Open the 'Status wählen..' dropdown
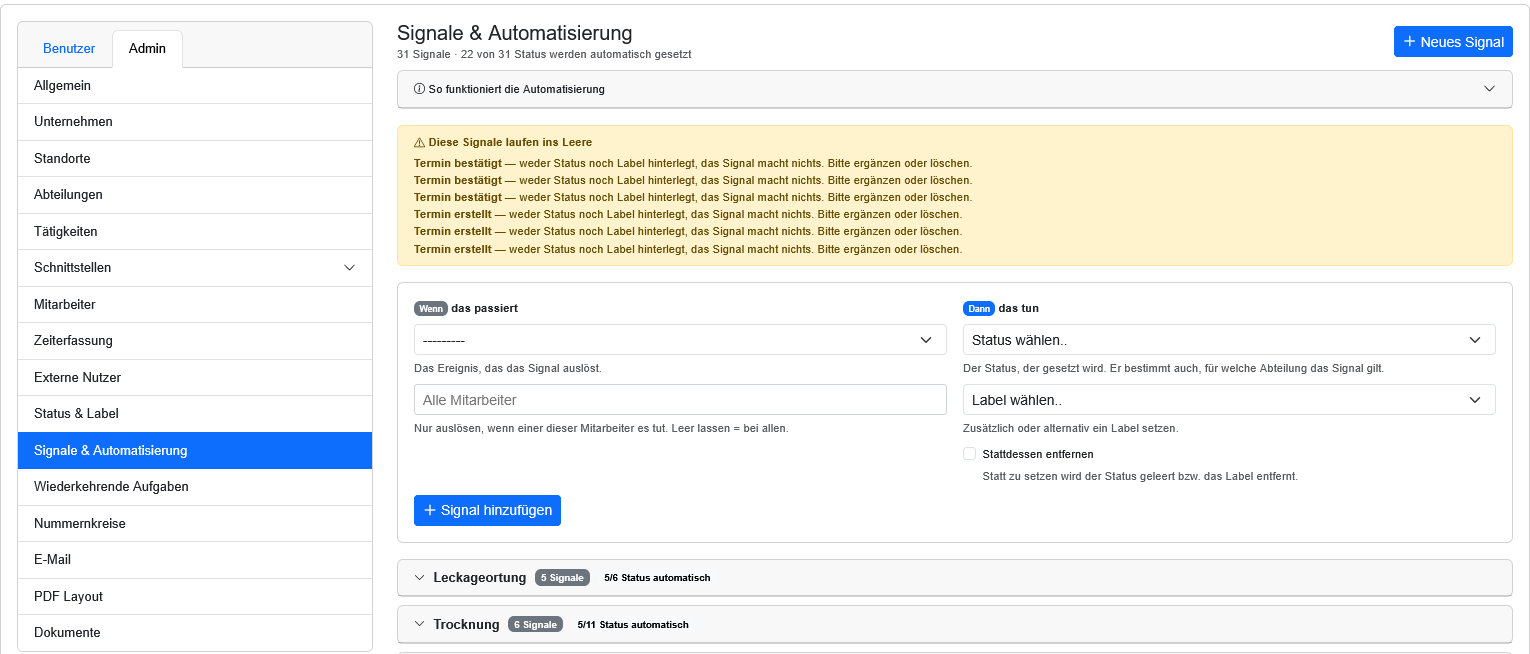 [x=1229, y=340]
